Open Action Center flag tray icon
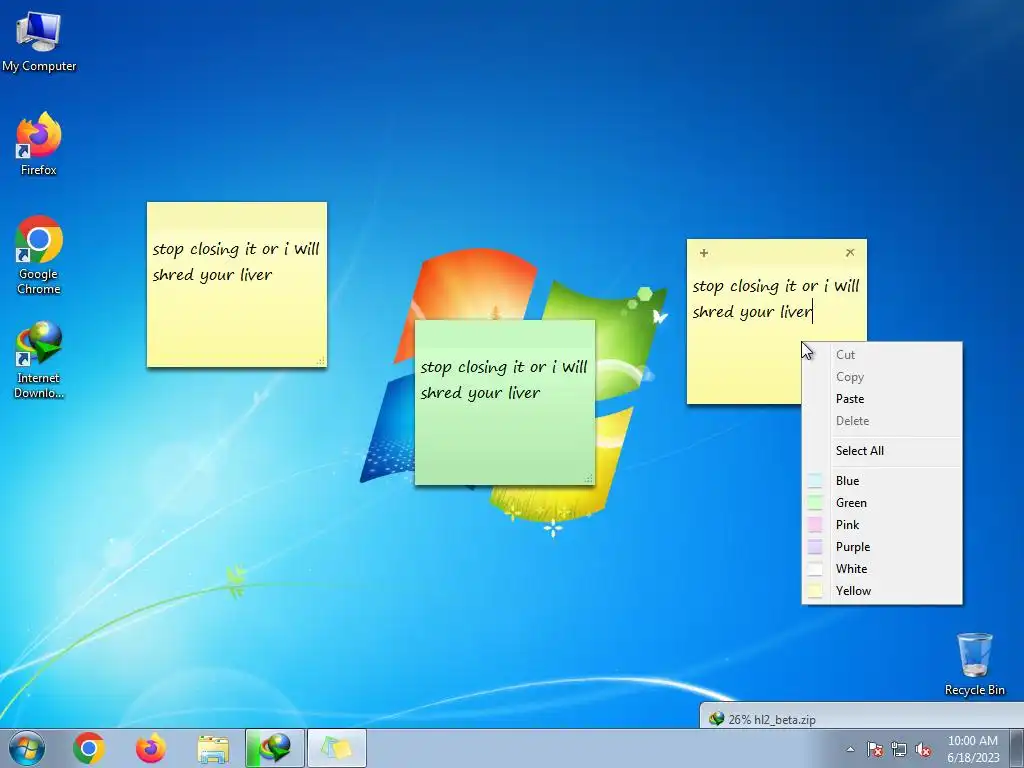1024x768 pixels. click(x=875, y=749)
